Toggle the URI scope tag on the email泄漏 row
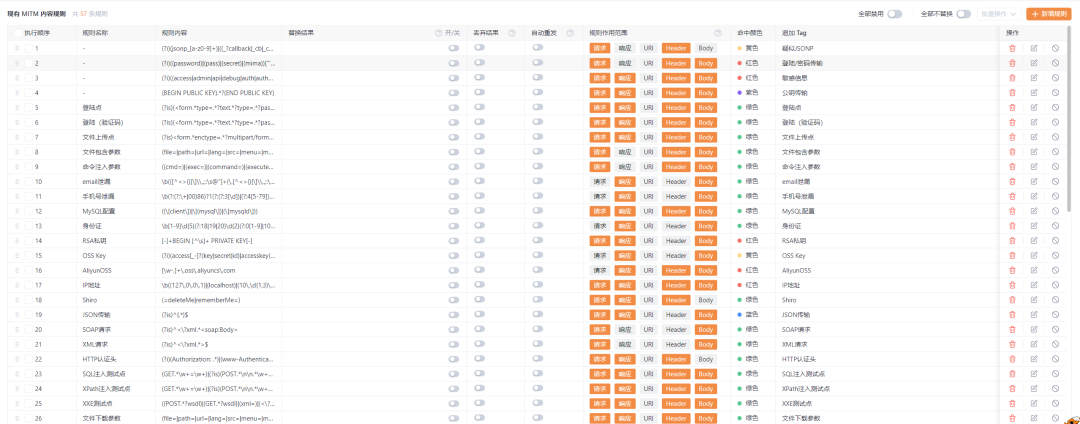The width and height of the screenshot is (1080, 424). pos(648,182)
